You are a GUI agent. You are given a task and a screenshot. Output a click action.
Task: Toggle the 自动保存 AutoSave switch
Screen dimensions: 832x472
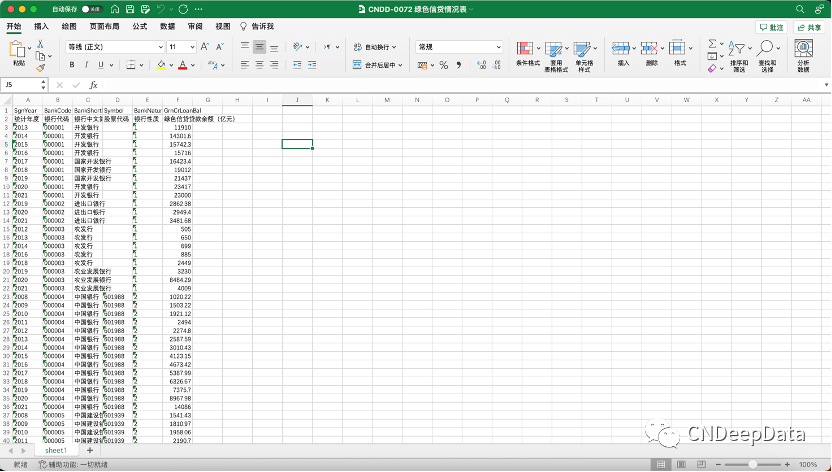(x=92, y=9)
